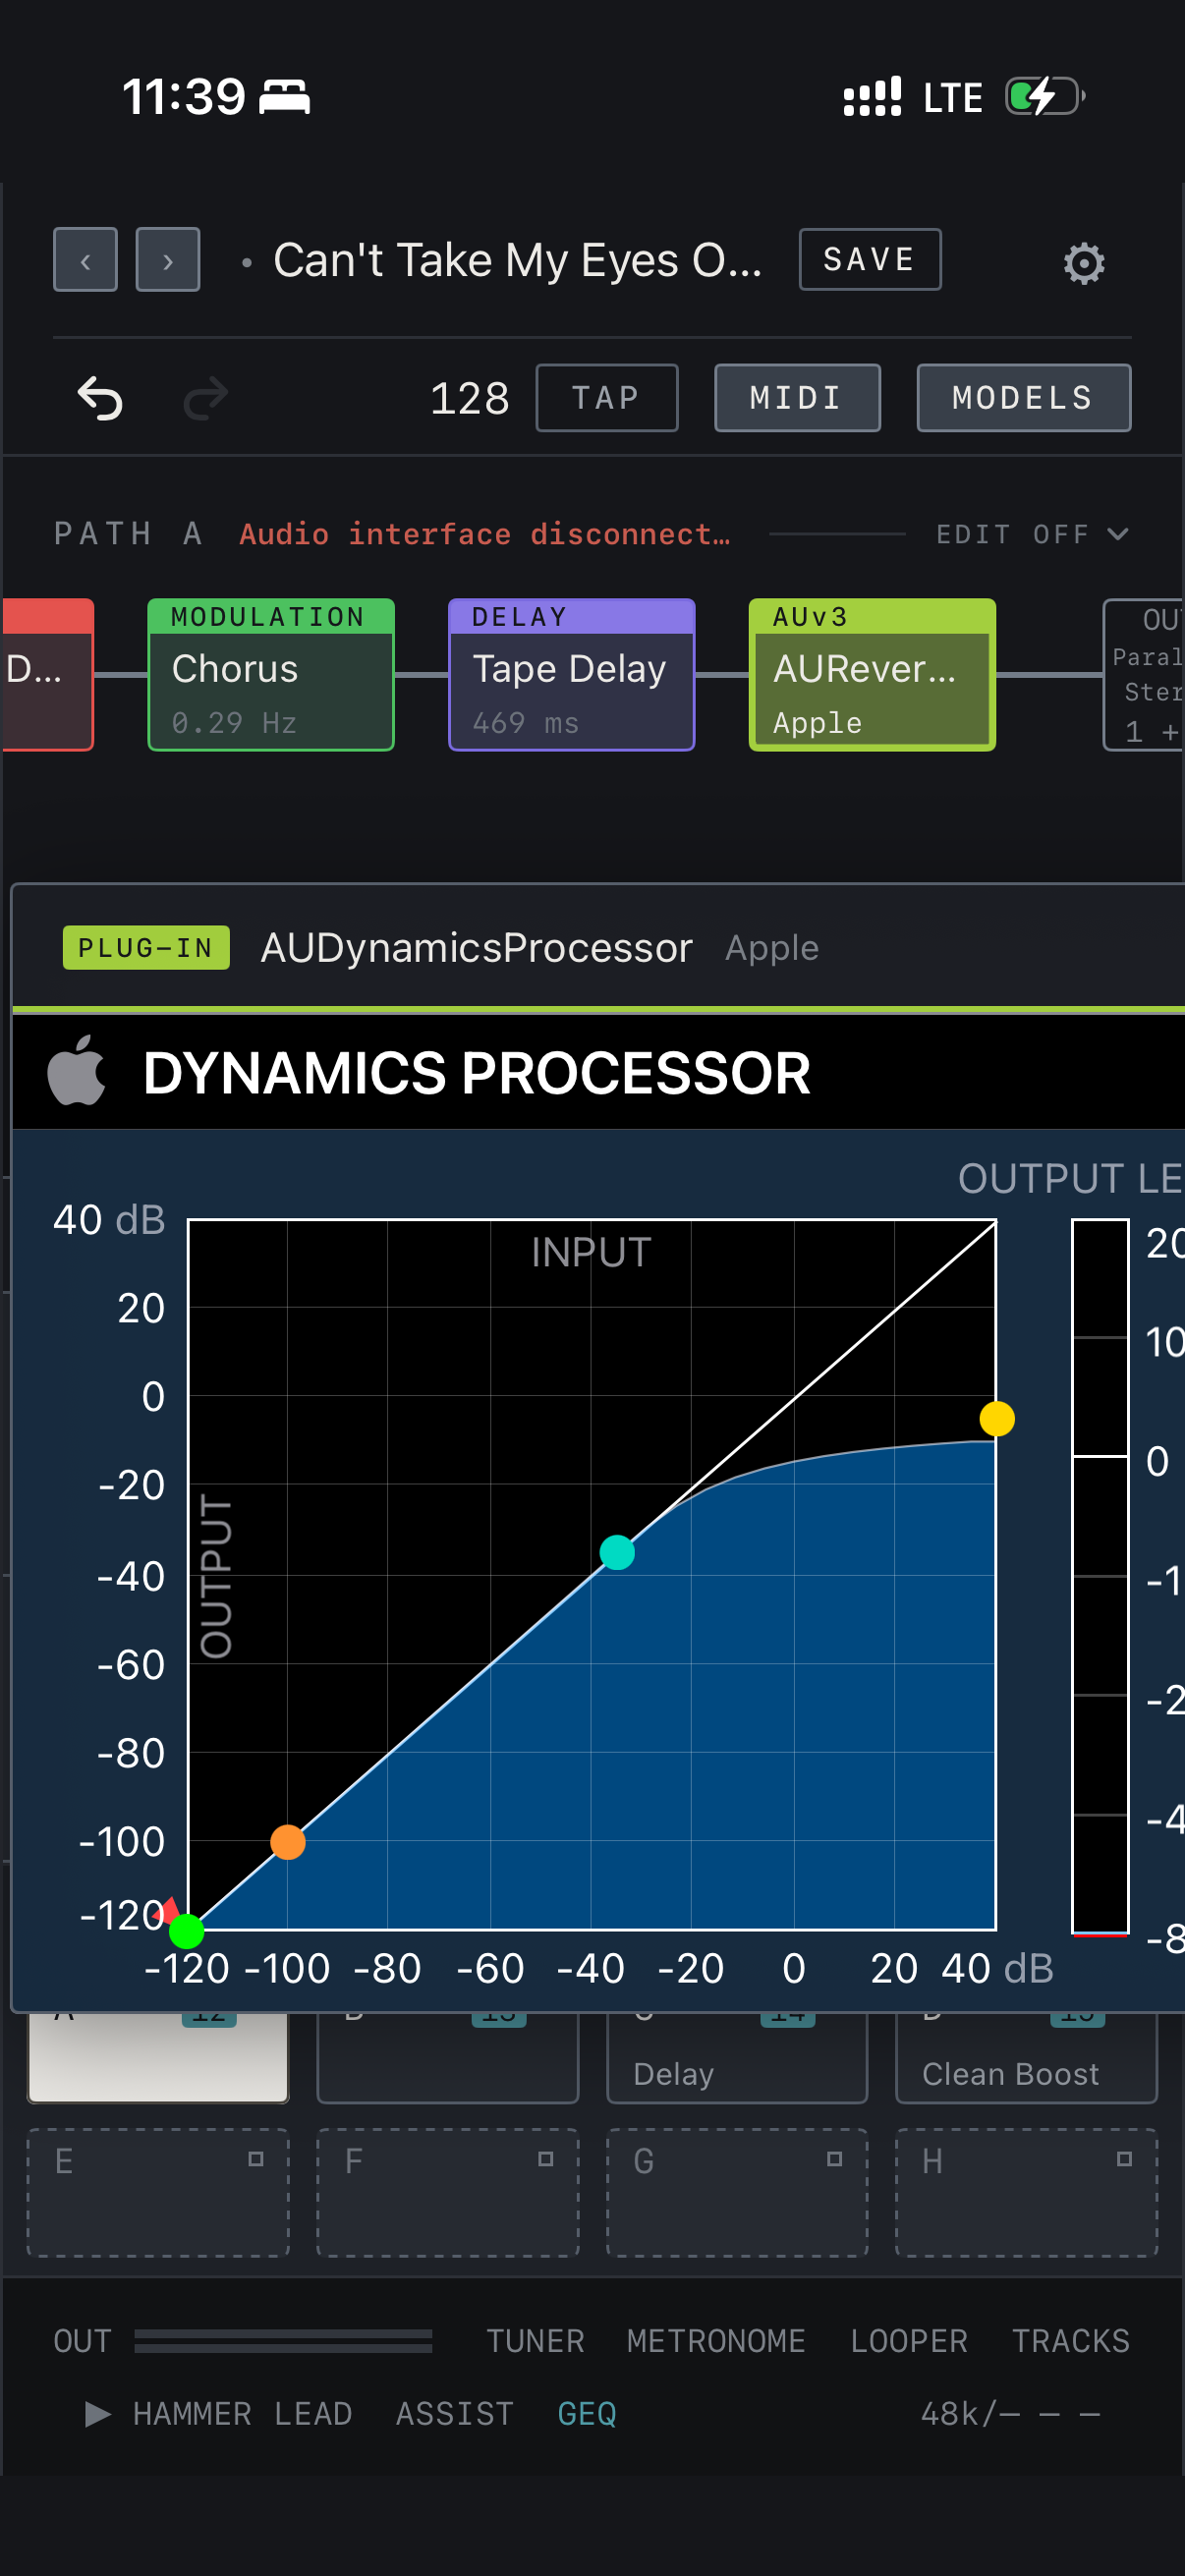Go to next preset arrow
1185x2576 pixels.
pos(168,260)
